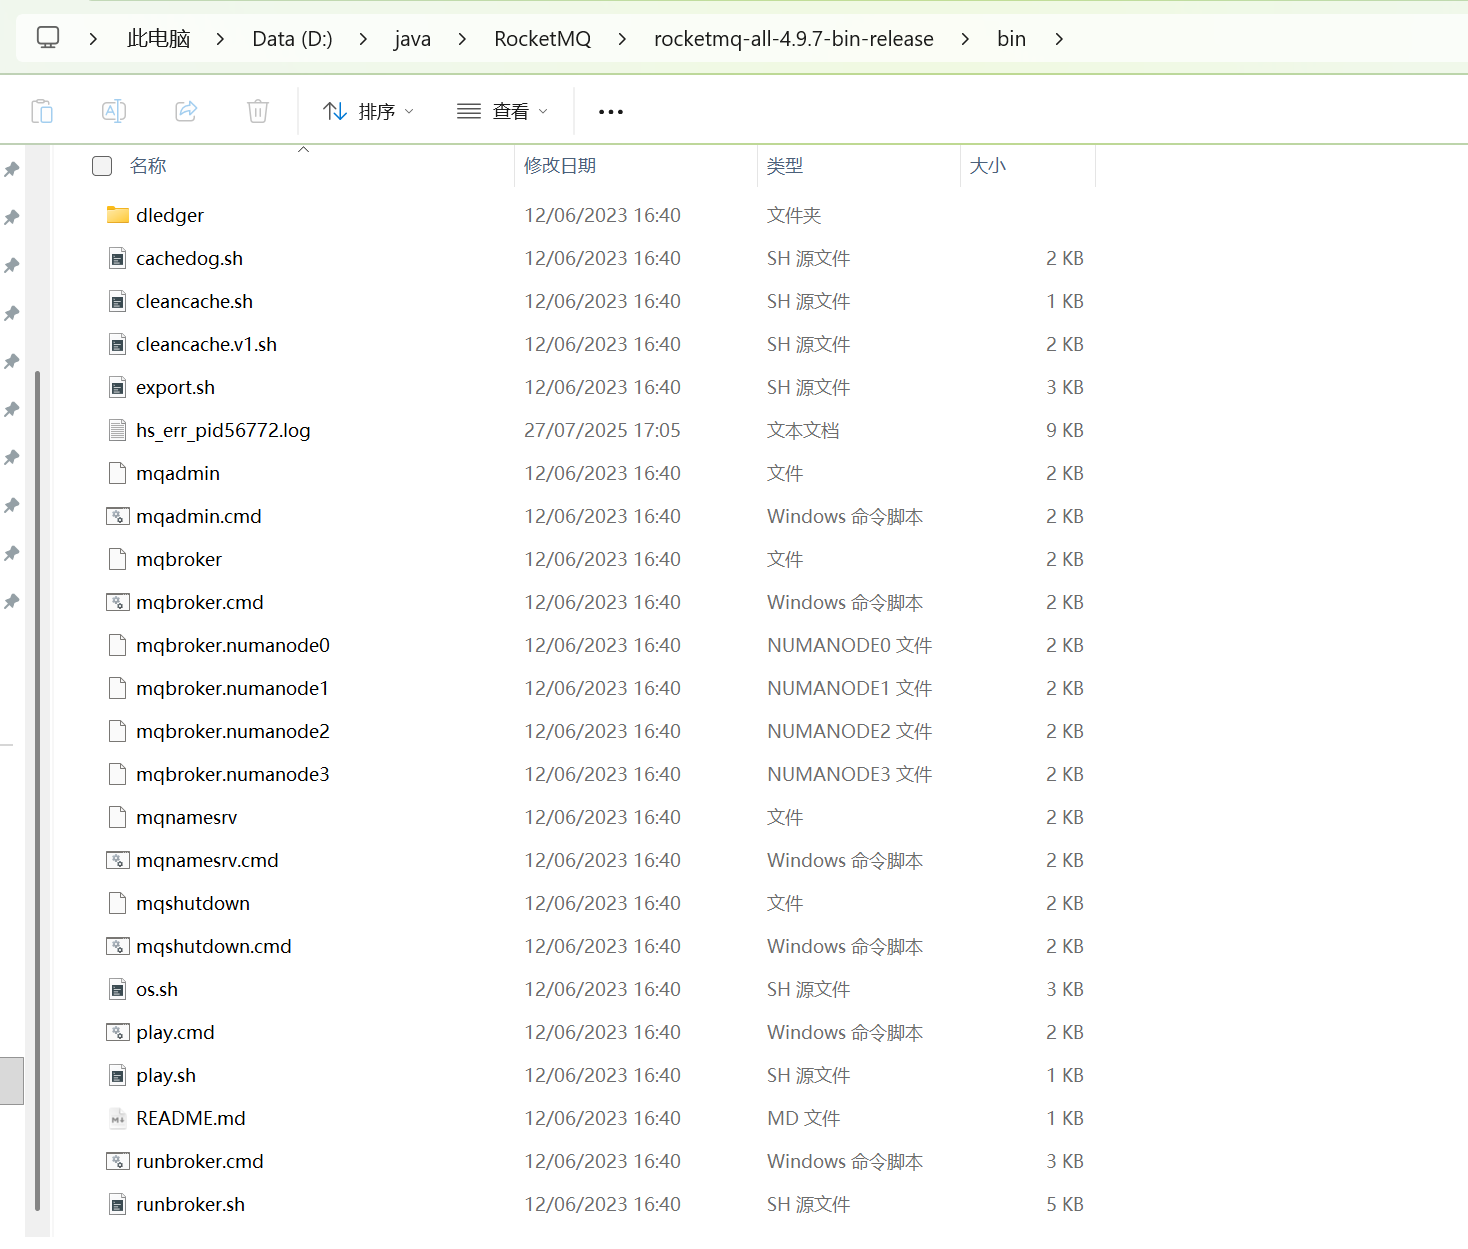The width and height of the screenshot is (1468, 1249).
Task: Go to RocketMQ breadcrumb folder
Action: tap(542, 39)
